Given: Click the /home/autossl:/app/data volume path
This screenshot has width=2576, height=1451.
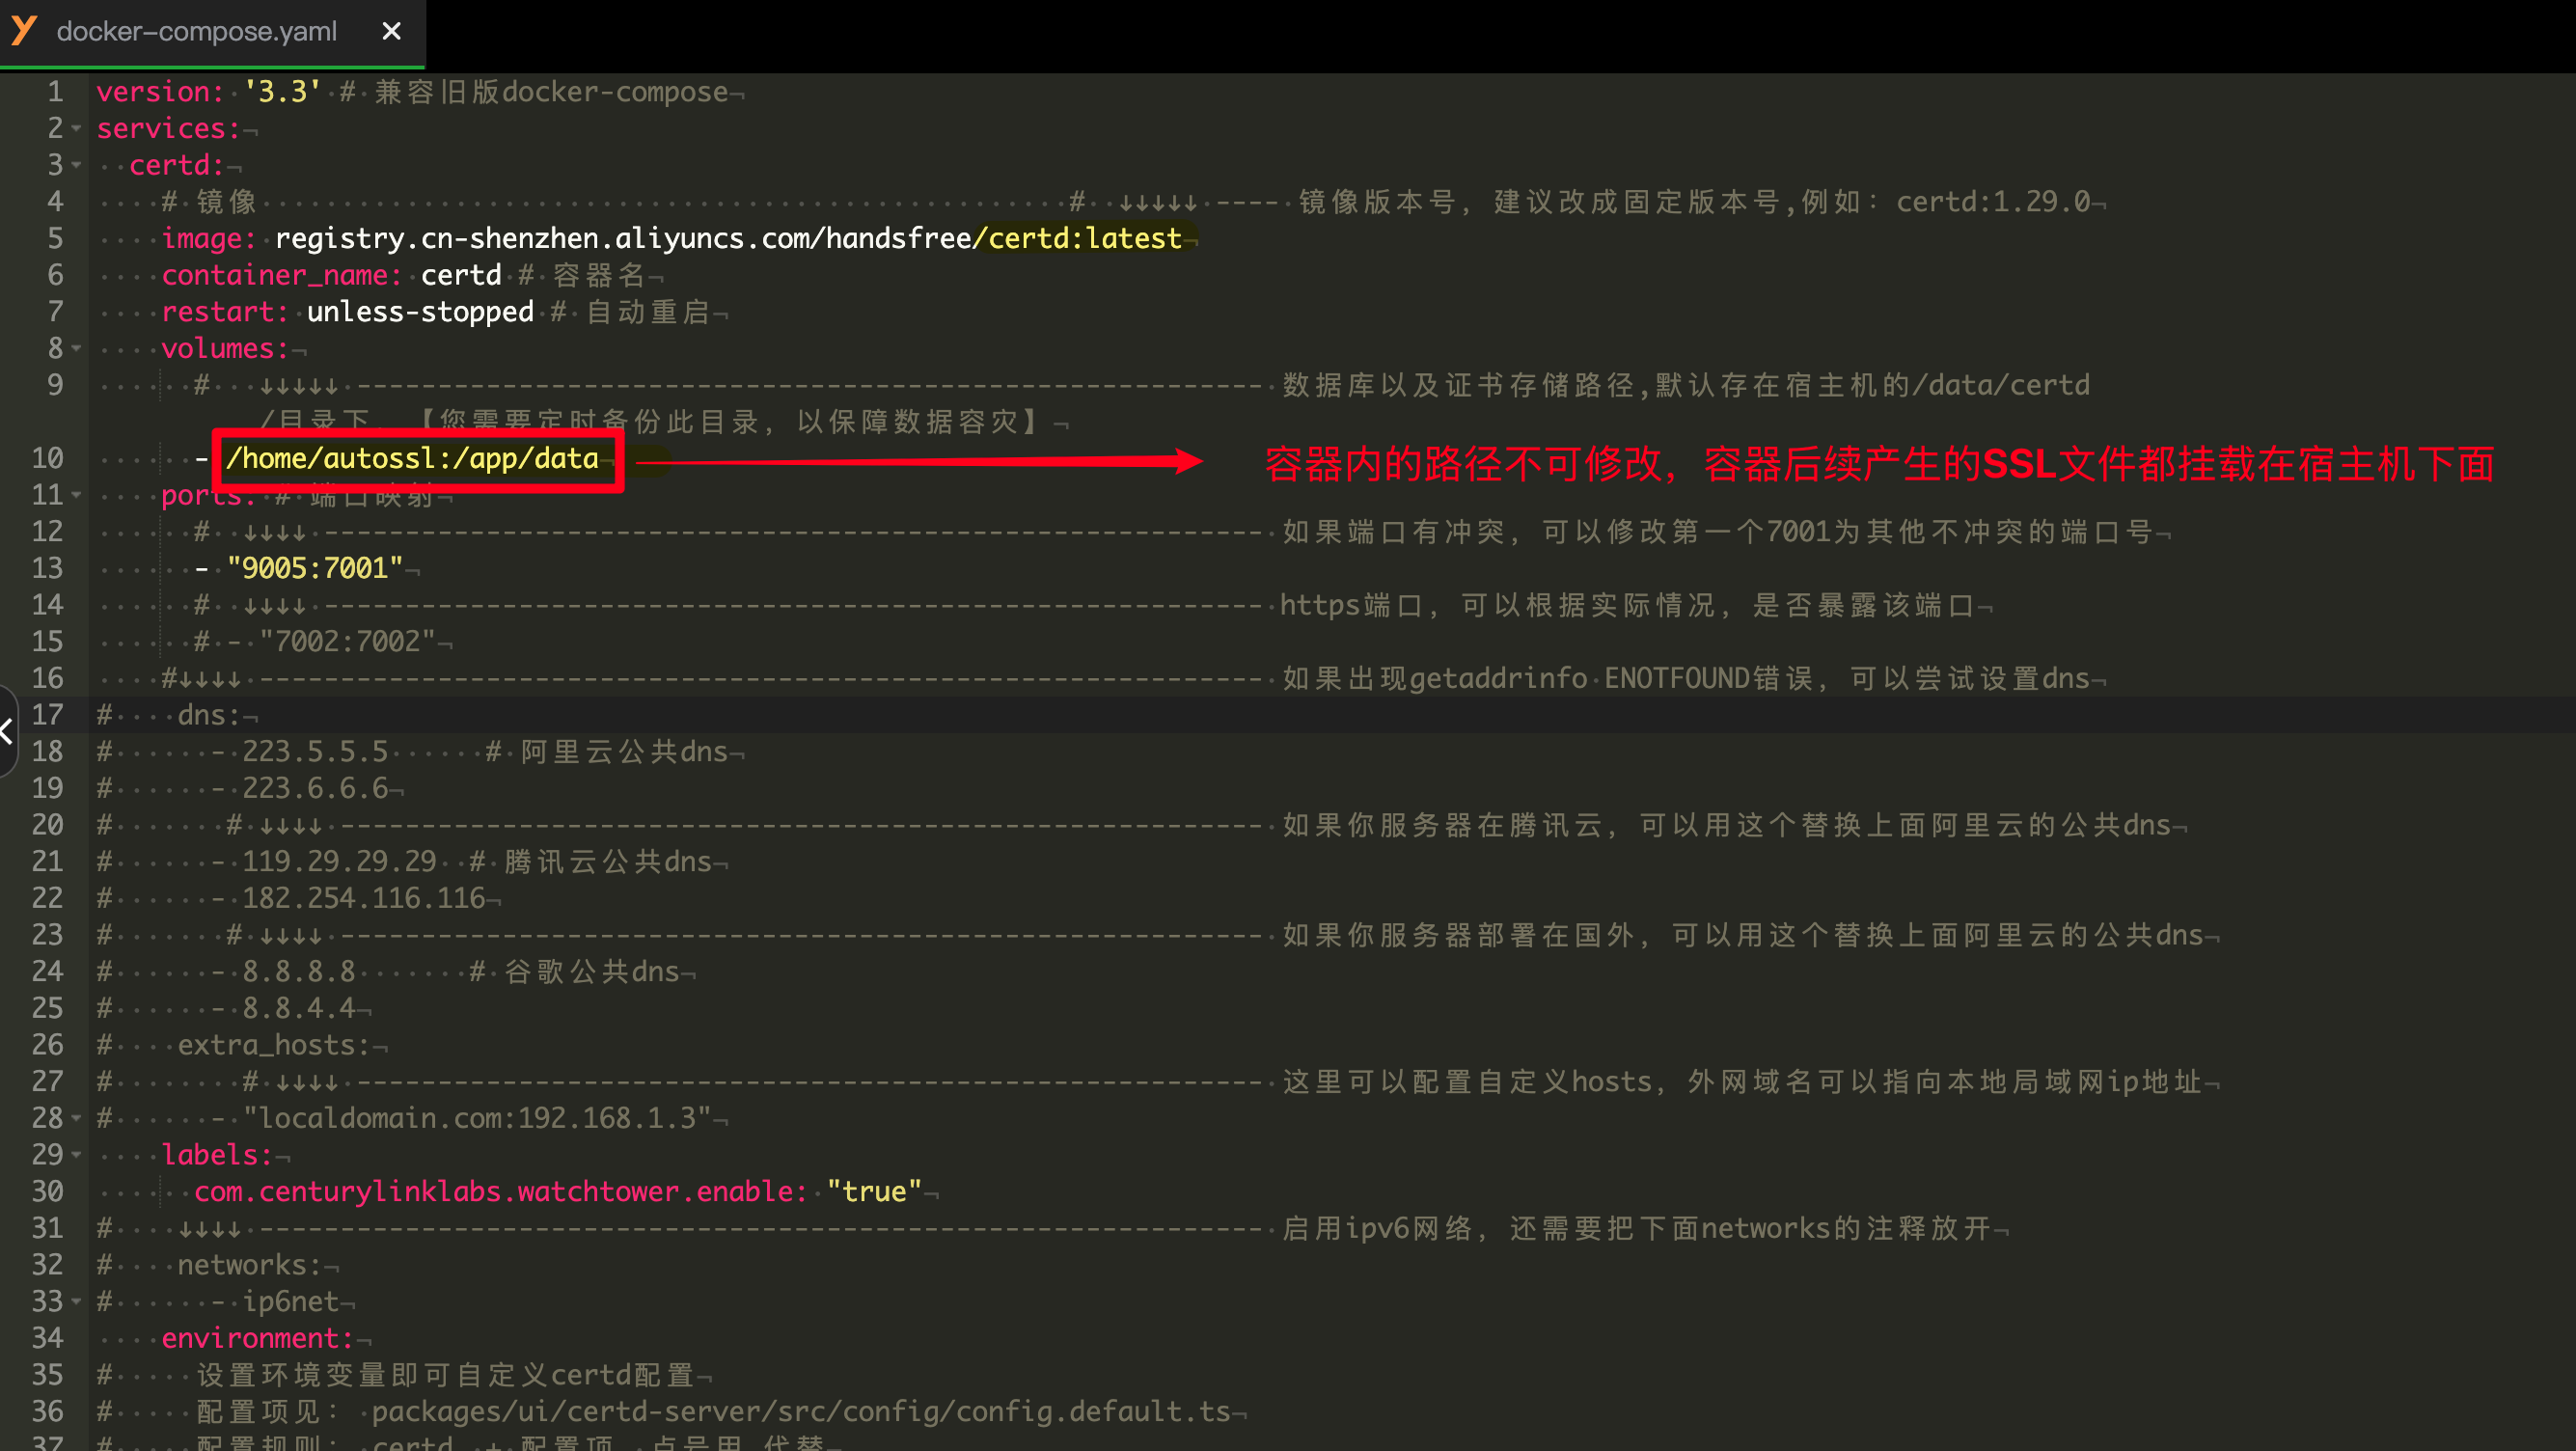Looking at the screenshot, I should pyautogui.click(x=412, y=458).
